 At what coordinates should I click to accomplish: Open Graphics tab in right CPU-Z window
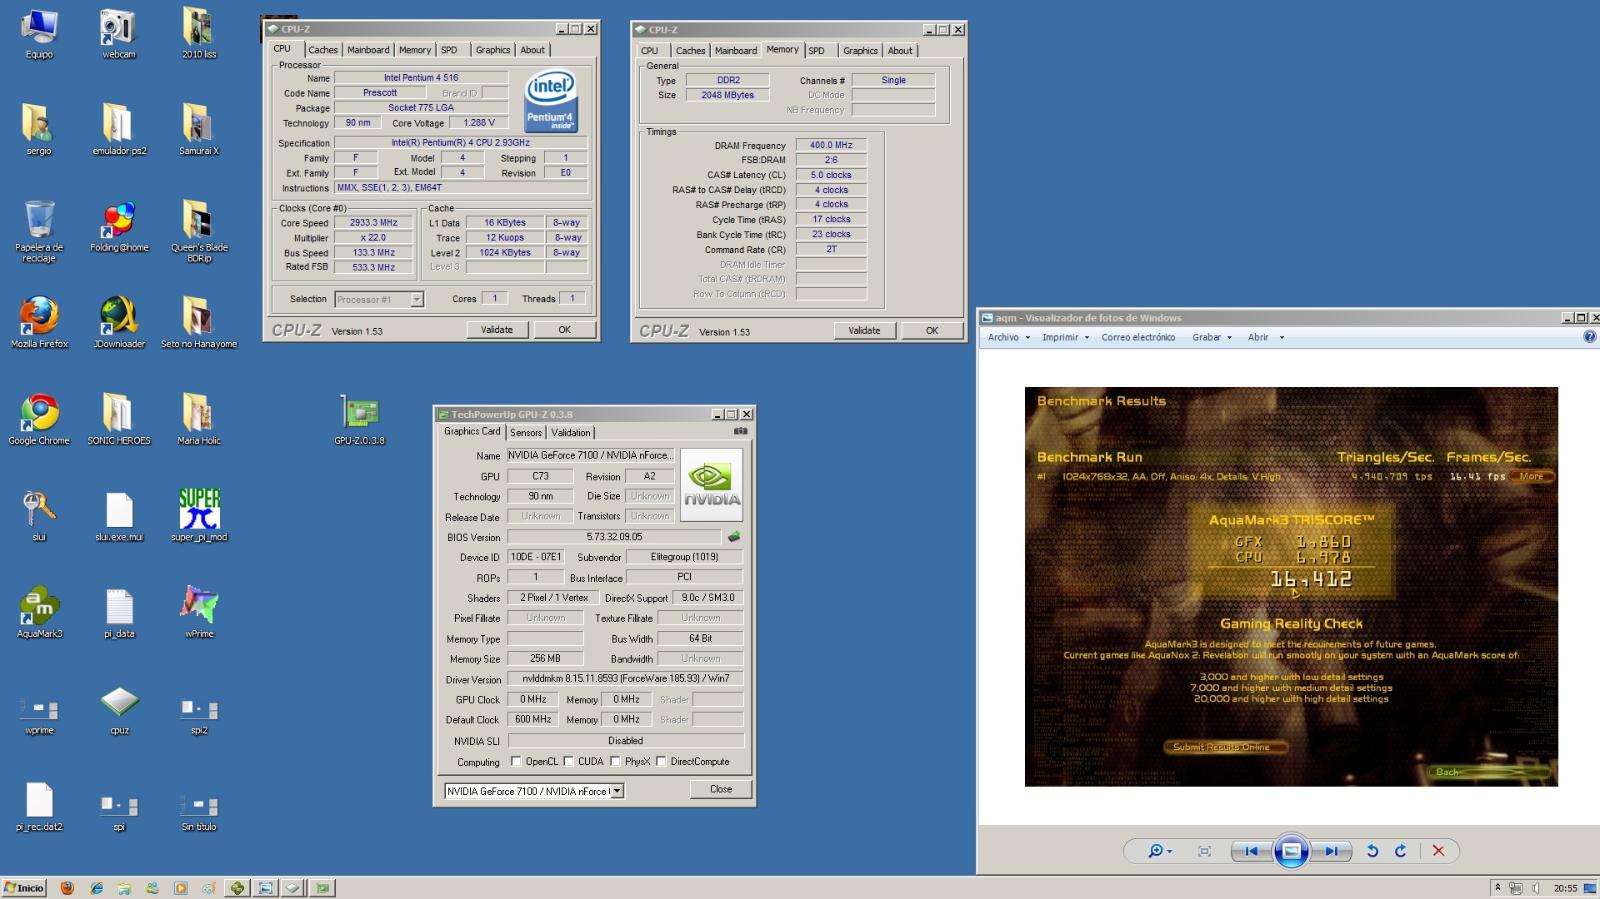coord(860,51)
